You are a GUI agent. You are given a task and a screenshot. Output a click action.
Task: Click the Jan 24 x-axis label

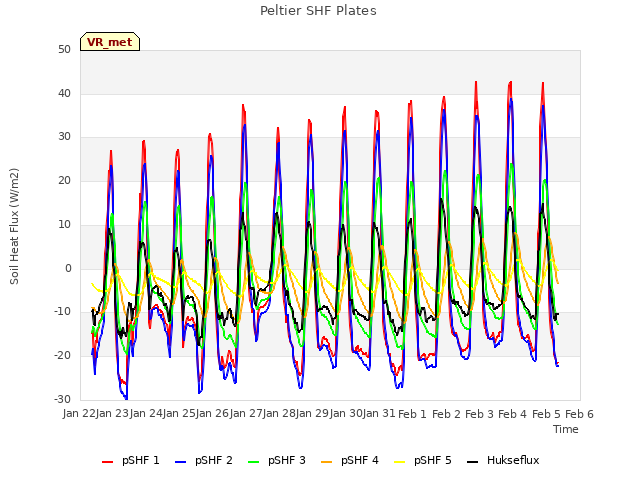(146, 414)
